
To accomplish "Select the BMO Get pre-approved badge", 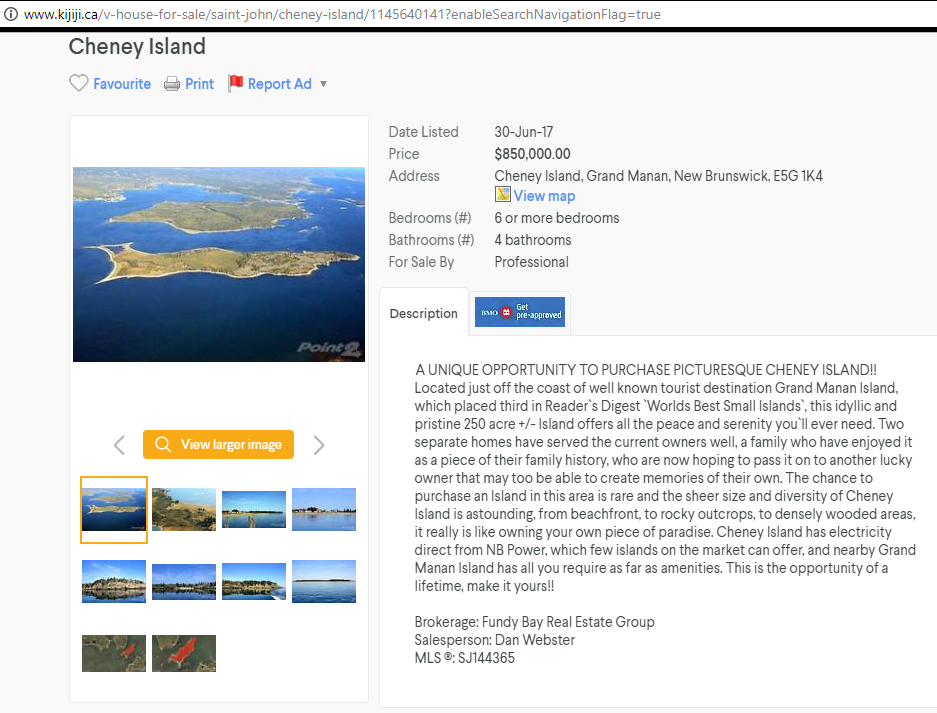I will [519, 312].
